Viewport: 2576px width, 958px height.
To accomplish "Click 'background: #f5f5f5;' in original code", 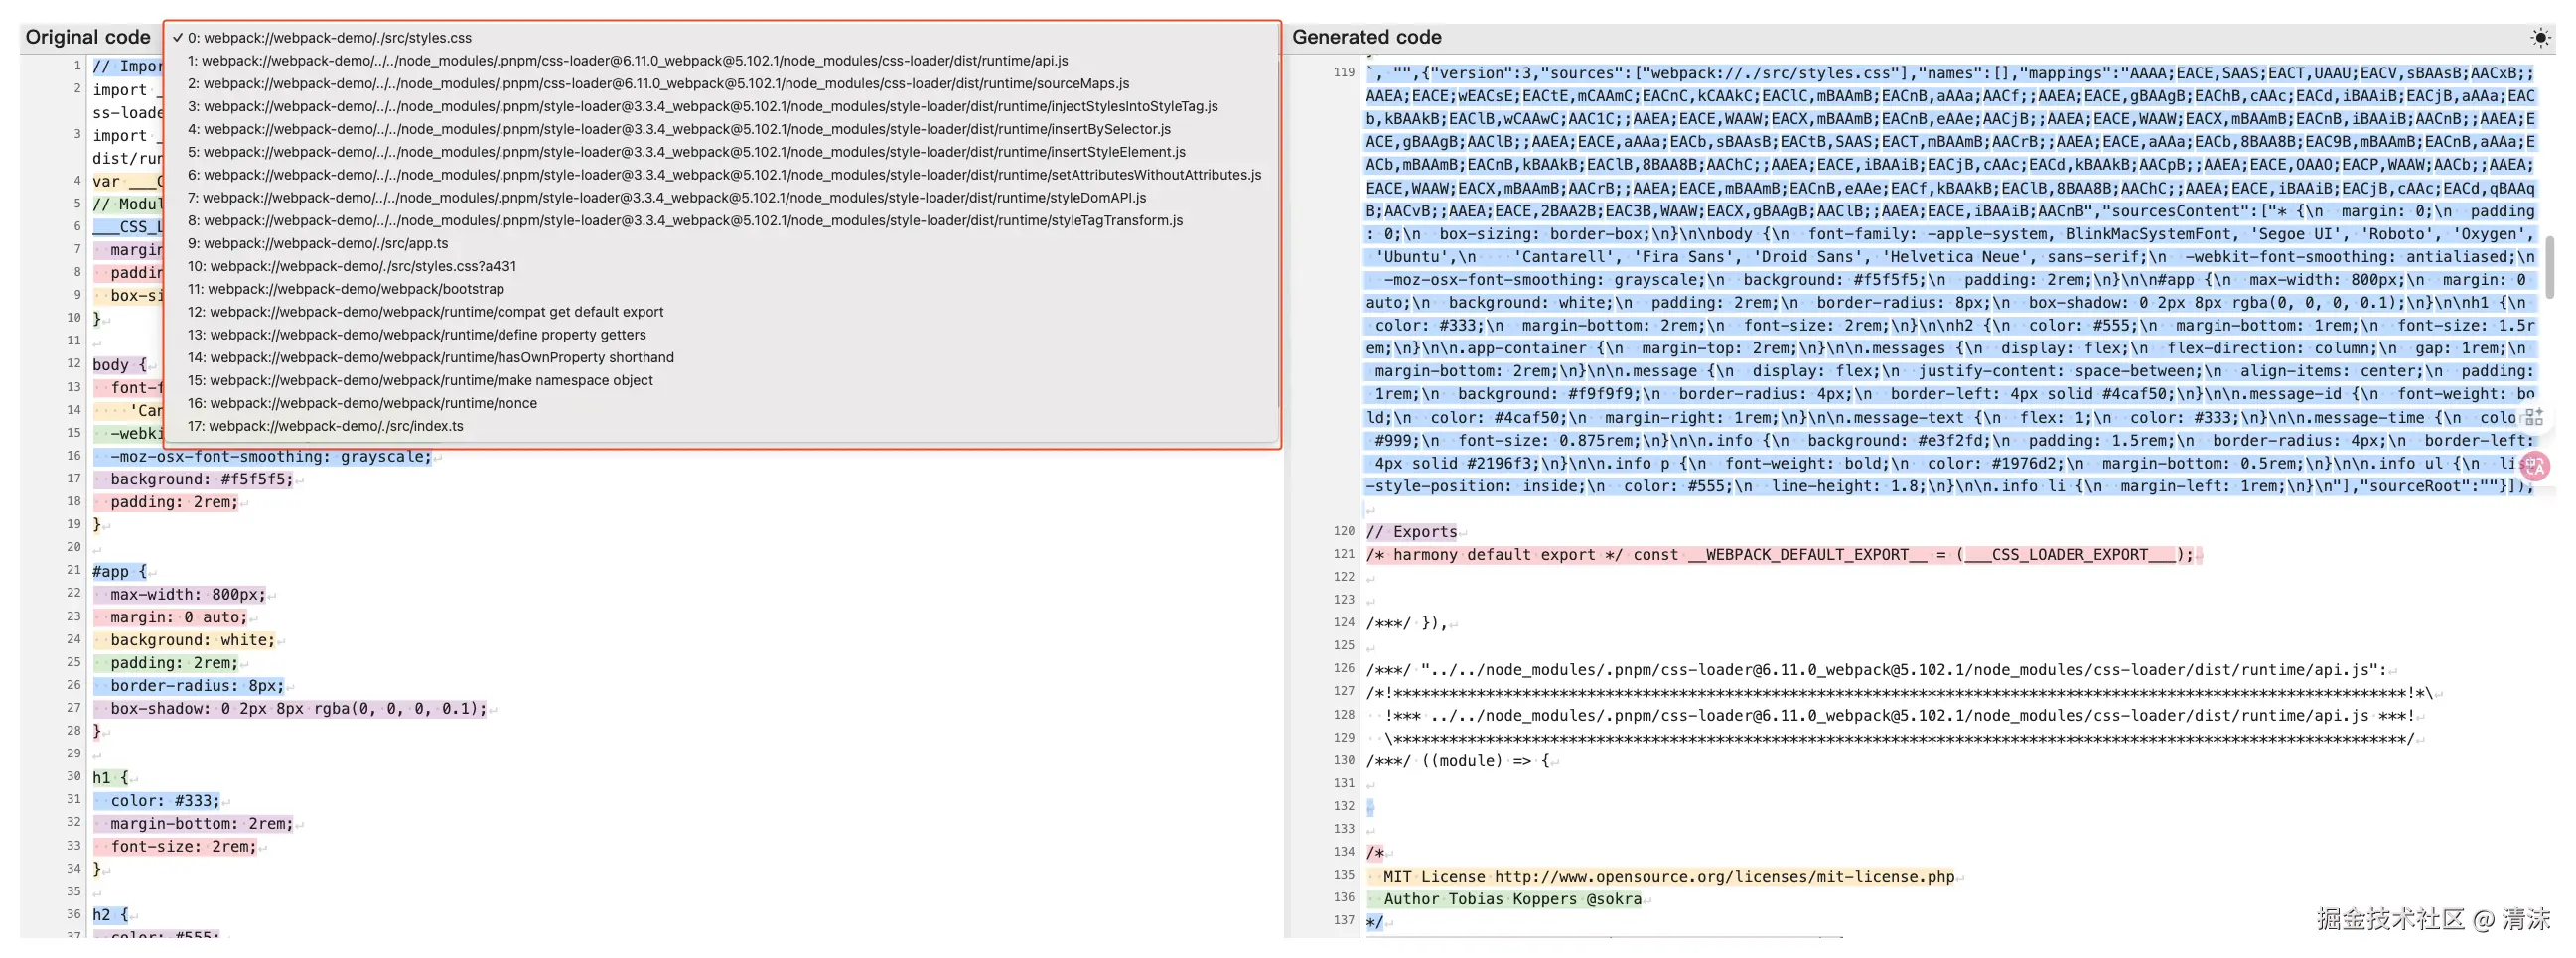I will pyautogui.click(x=202, y=480).
